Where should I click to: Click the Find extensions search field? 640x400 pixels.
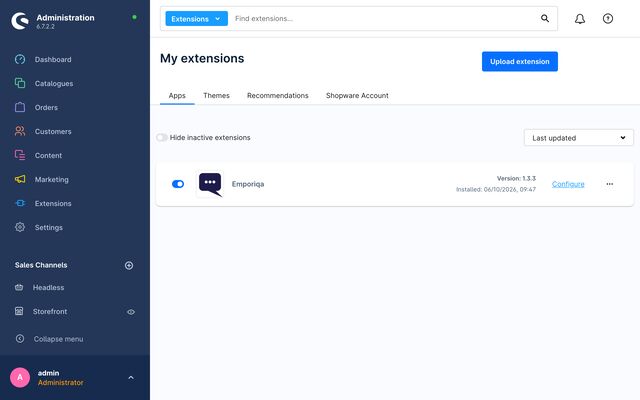coord(384,19)
